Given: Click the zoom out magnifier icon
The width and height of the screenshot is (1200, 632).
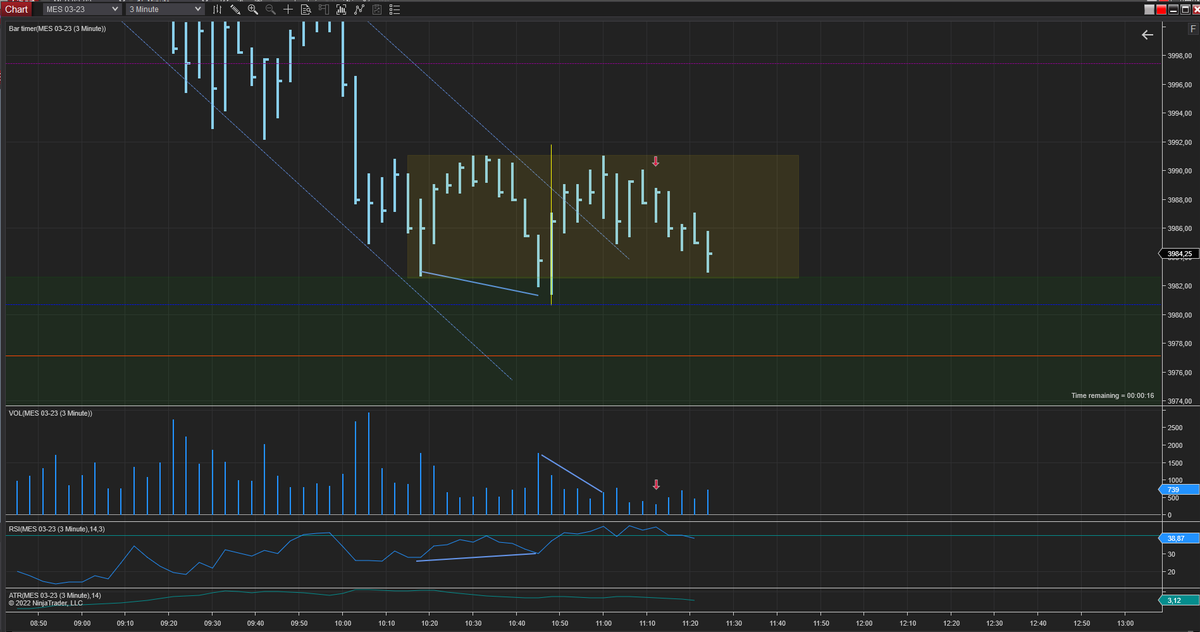Looking at the screenshot, I should click(271, 9).
